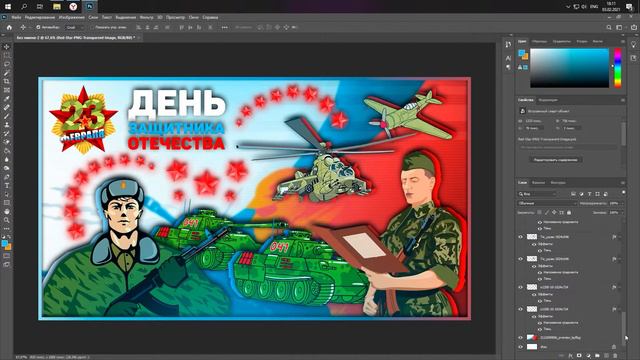Toggle the lock transparent pixels option

coord(539,212)
